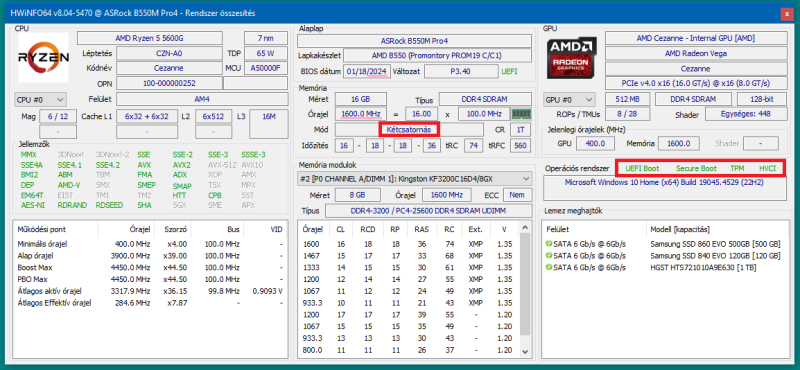The width and height of the screenshot is (800, 370).
Task: Click the AVX2 feature flag
Action: click(x=182, y=165)
